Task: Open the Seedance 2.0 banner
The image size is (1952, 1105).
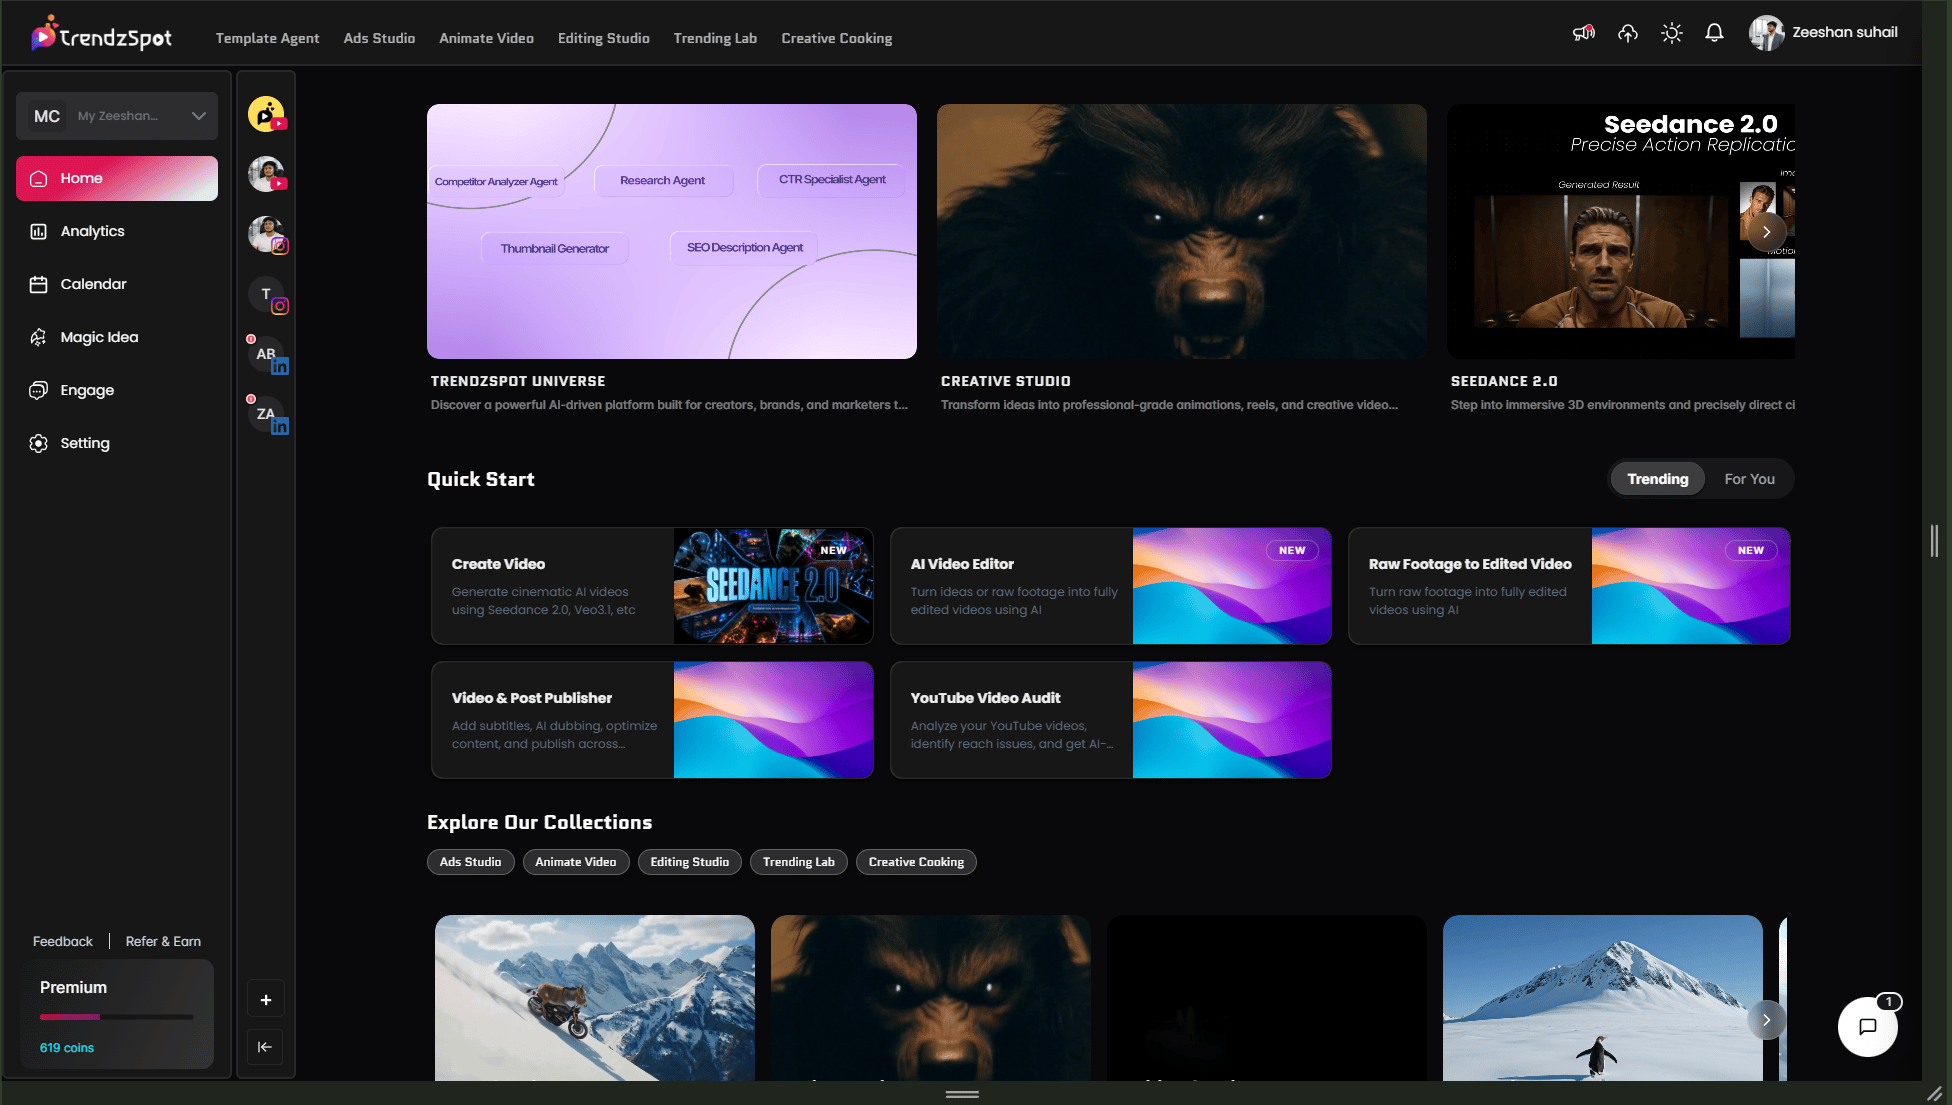Action: [1621, 231]
